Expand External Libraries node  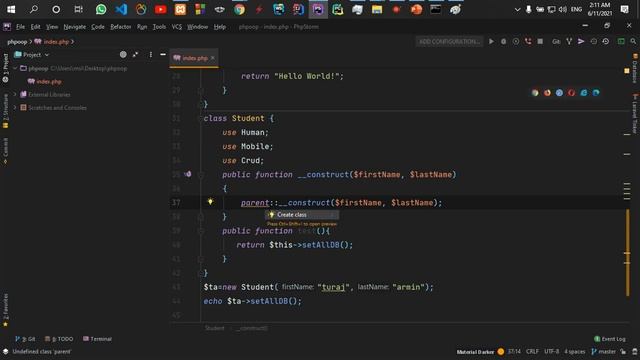tap(16, 95)
